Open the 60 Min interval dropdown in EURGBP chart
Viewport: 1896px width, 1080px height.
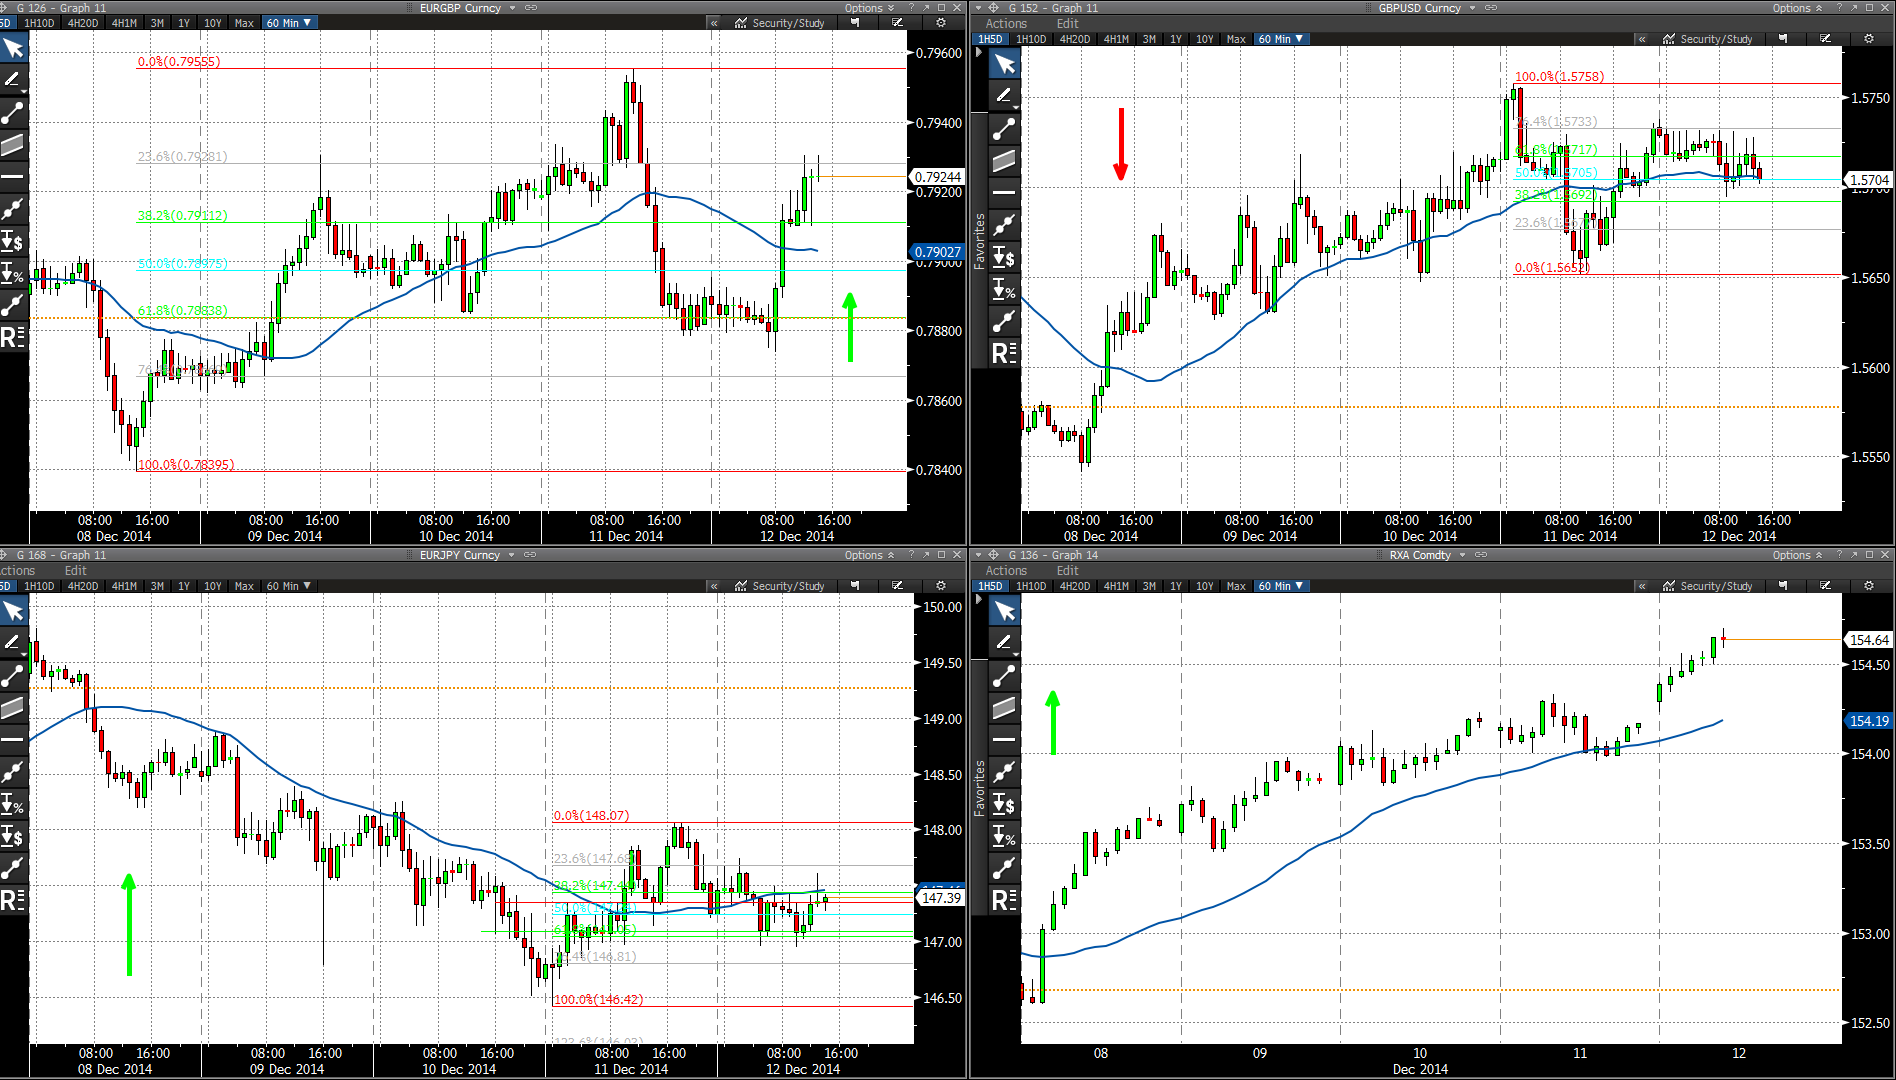[289, 23]
